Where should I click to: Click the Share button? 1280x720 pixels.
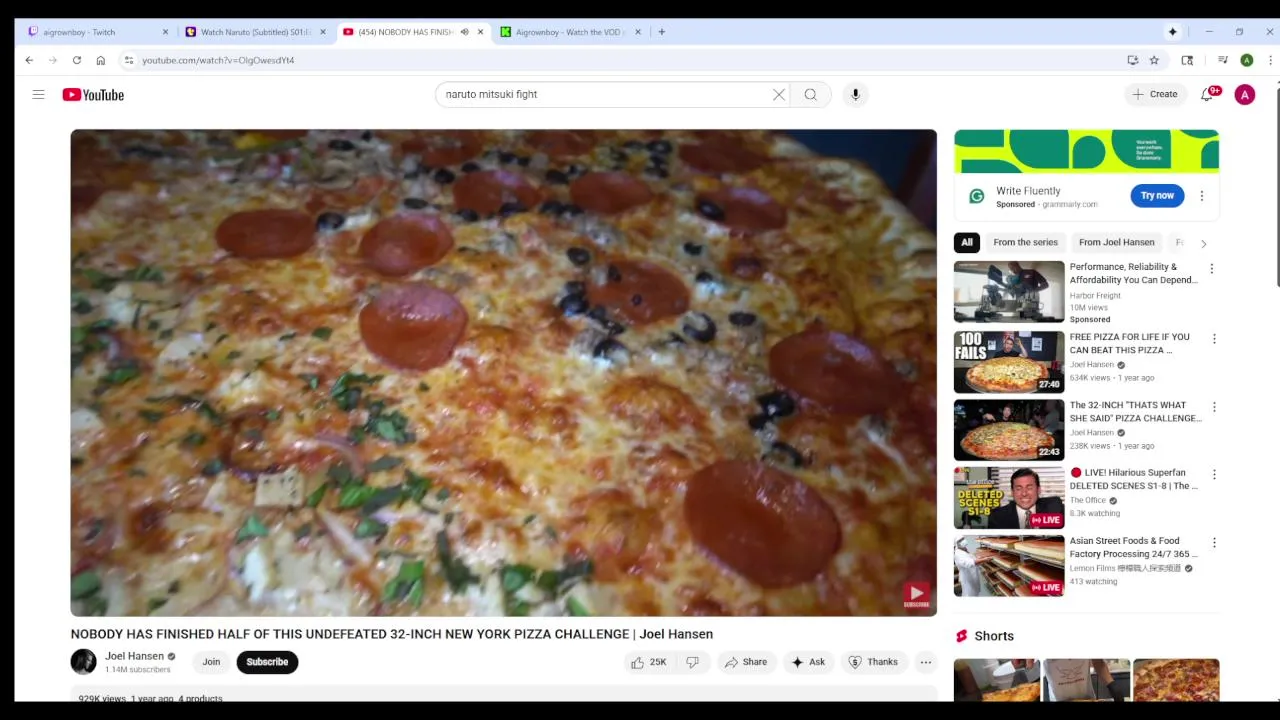(x=746, y=662)
